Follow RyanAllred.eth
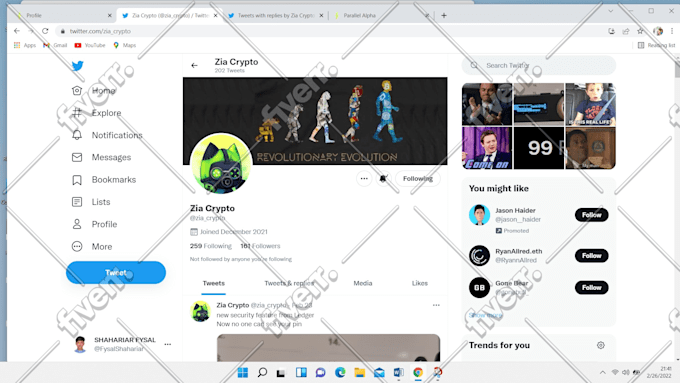Viewport: 680px width, 383px height. coord(592,255)
